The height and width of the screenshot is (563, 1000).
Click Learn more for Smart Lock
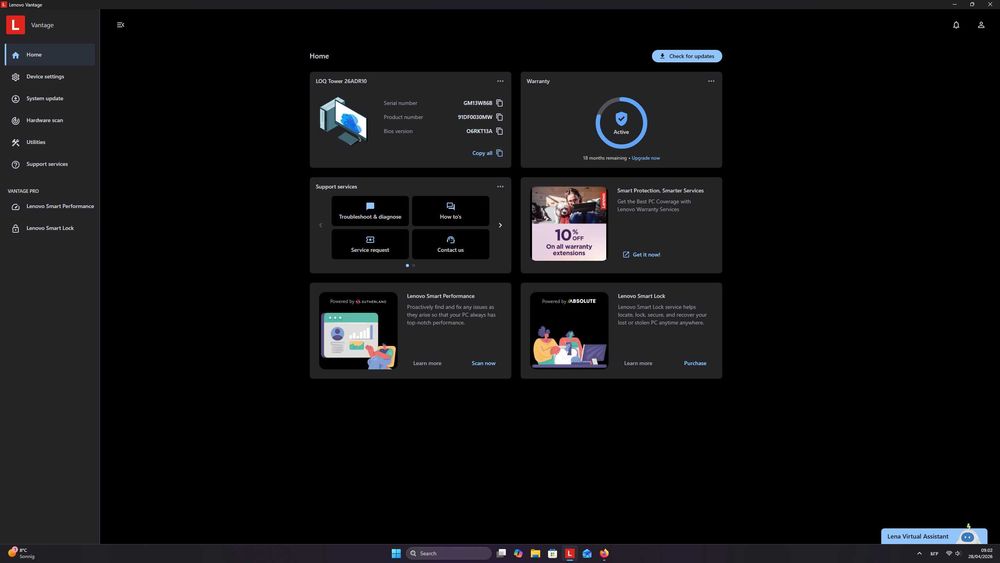click(638, 363)
